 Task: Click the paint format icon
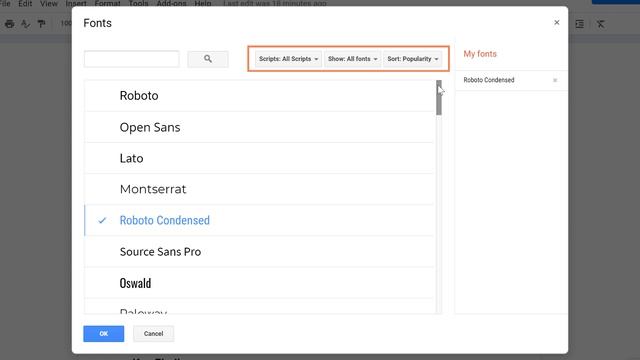[41, 24]
